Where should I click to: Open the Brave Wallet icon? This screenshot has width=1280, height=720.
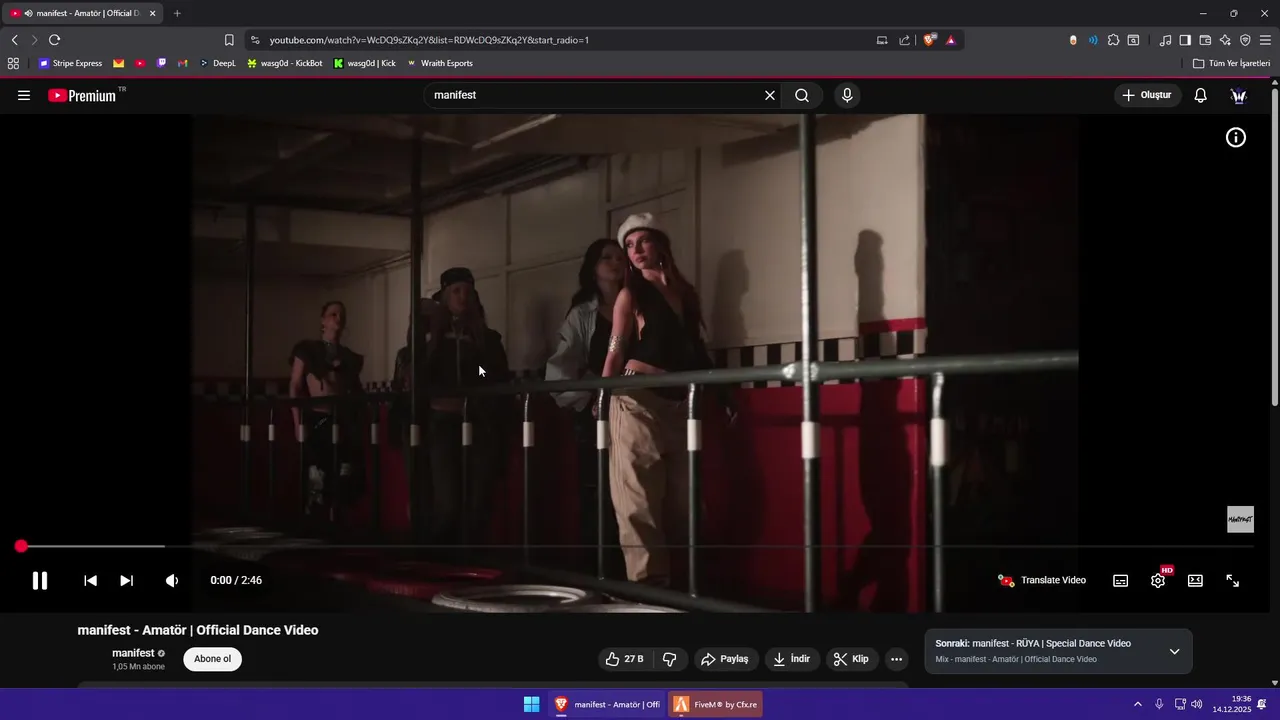(x=1205, y=40)
